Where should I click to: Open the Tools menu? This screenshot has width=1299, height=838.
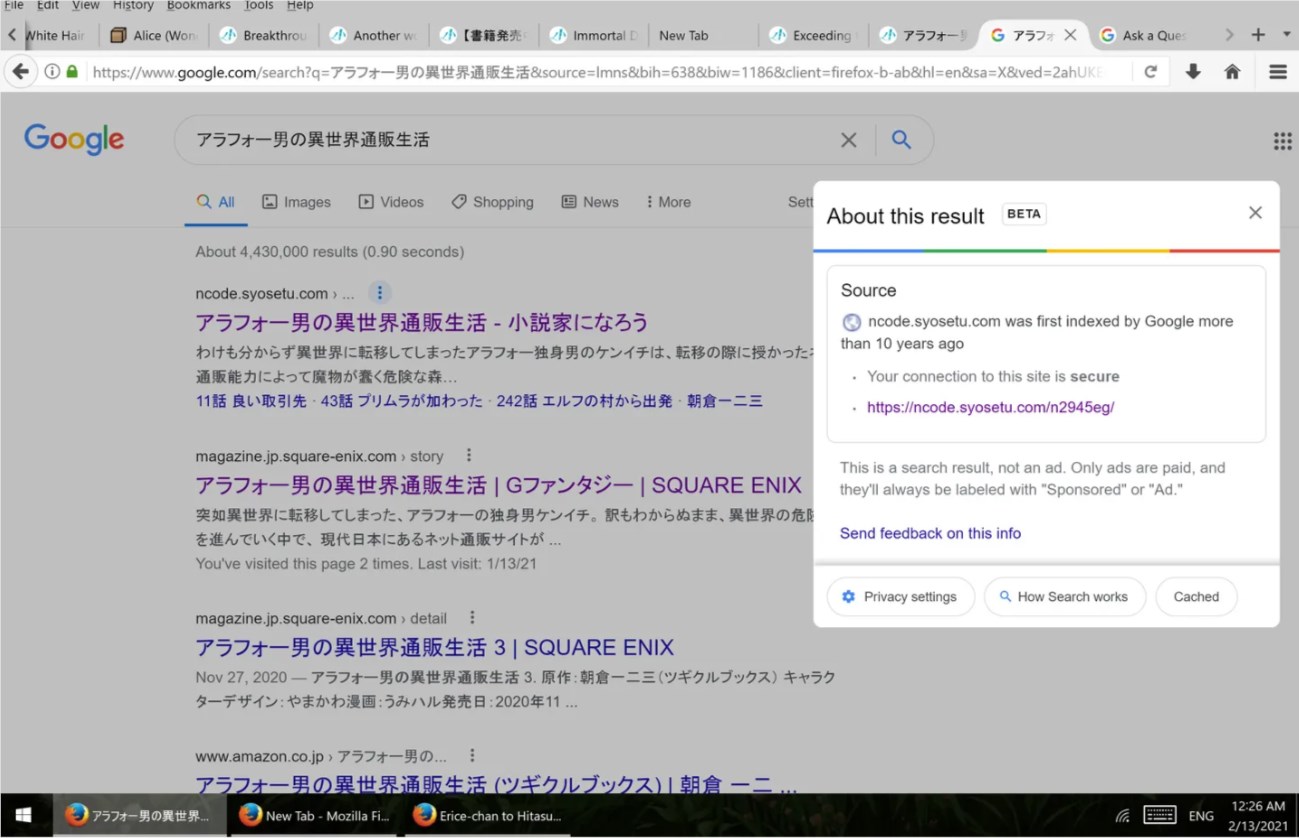[259, 5]
